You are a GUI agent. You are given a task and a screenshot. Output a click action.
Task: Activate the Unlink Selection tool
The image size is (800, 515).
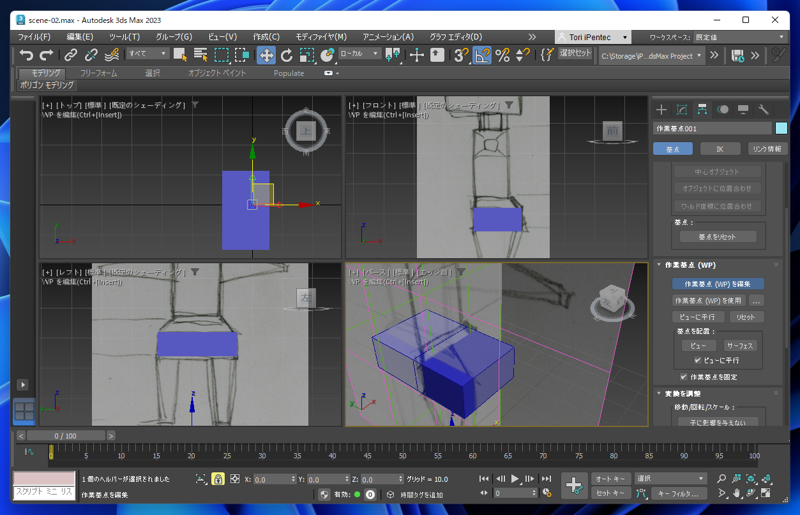coord(91,55)
